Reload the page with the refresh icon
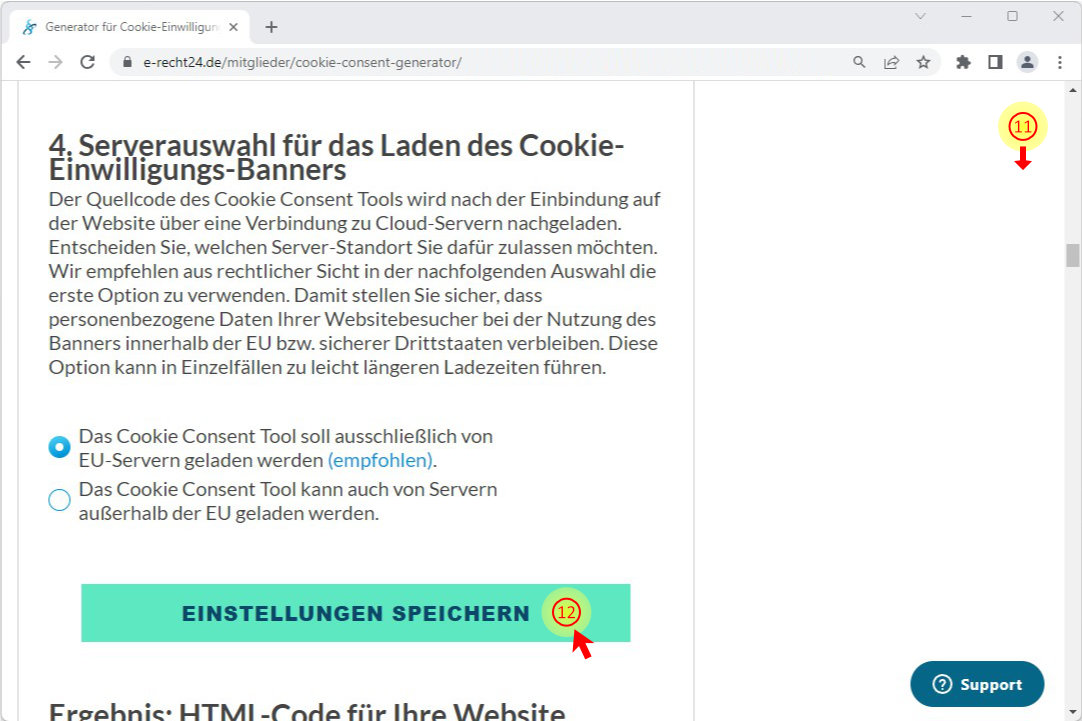This screenshot has height=721, width=1082. coord(88,62)
